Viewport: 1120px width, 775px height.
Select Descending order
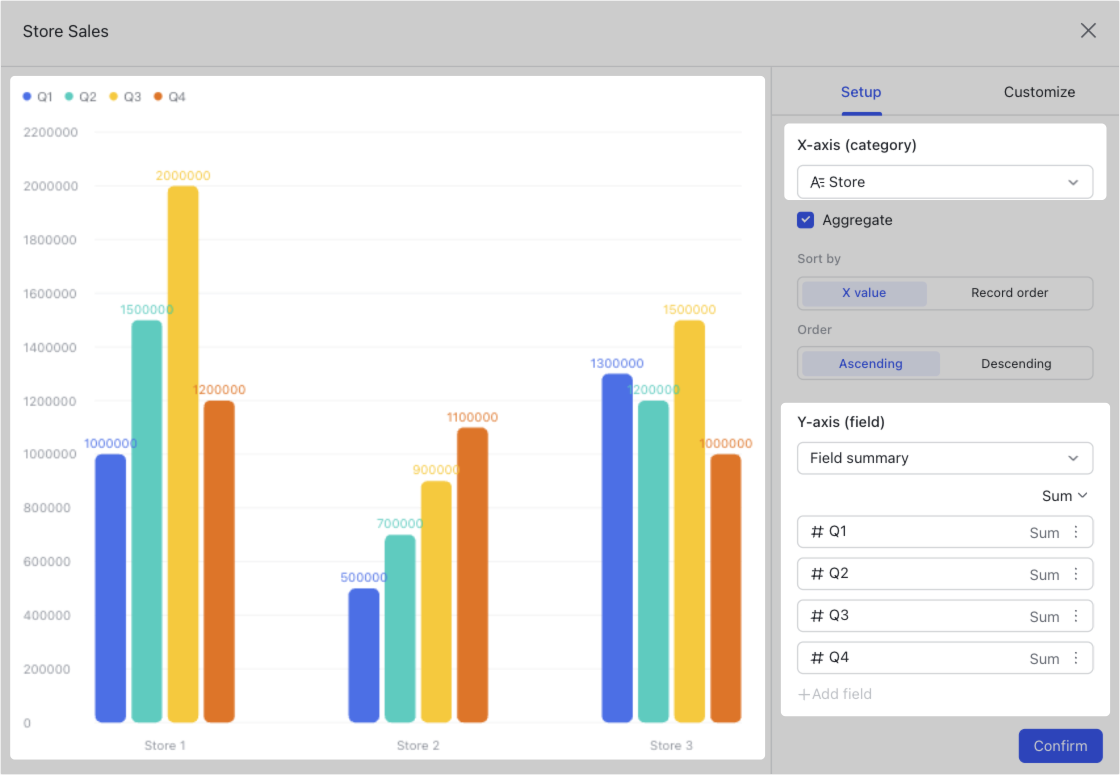pyautogui.click(x=1016, y=364)
